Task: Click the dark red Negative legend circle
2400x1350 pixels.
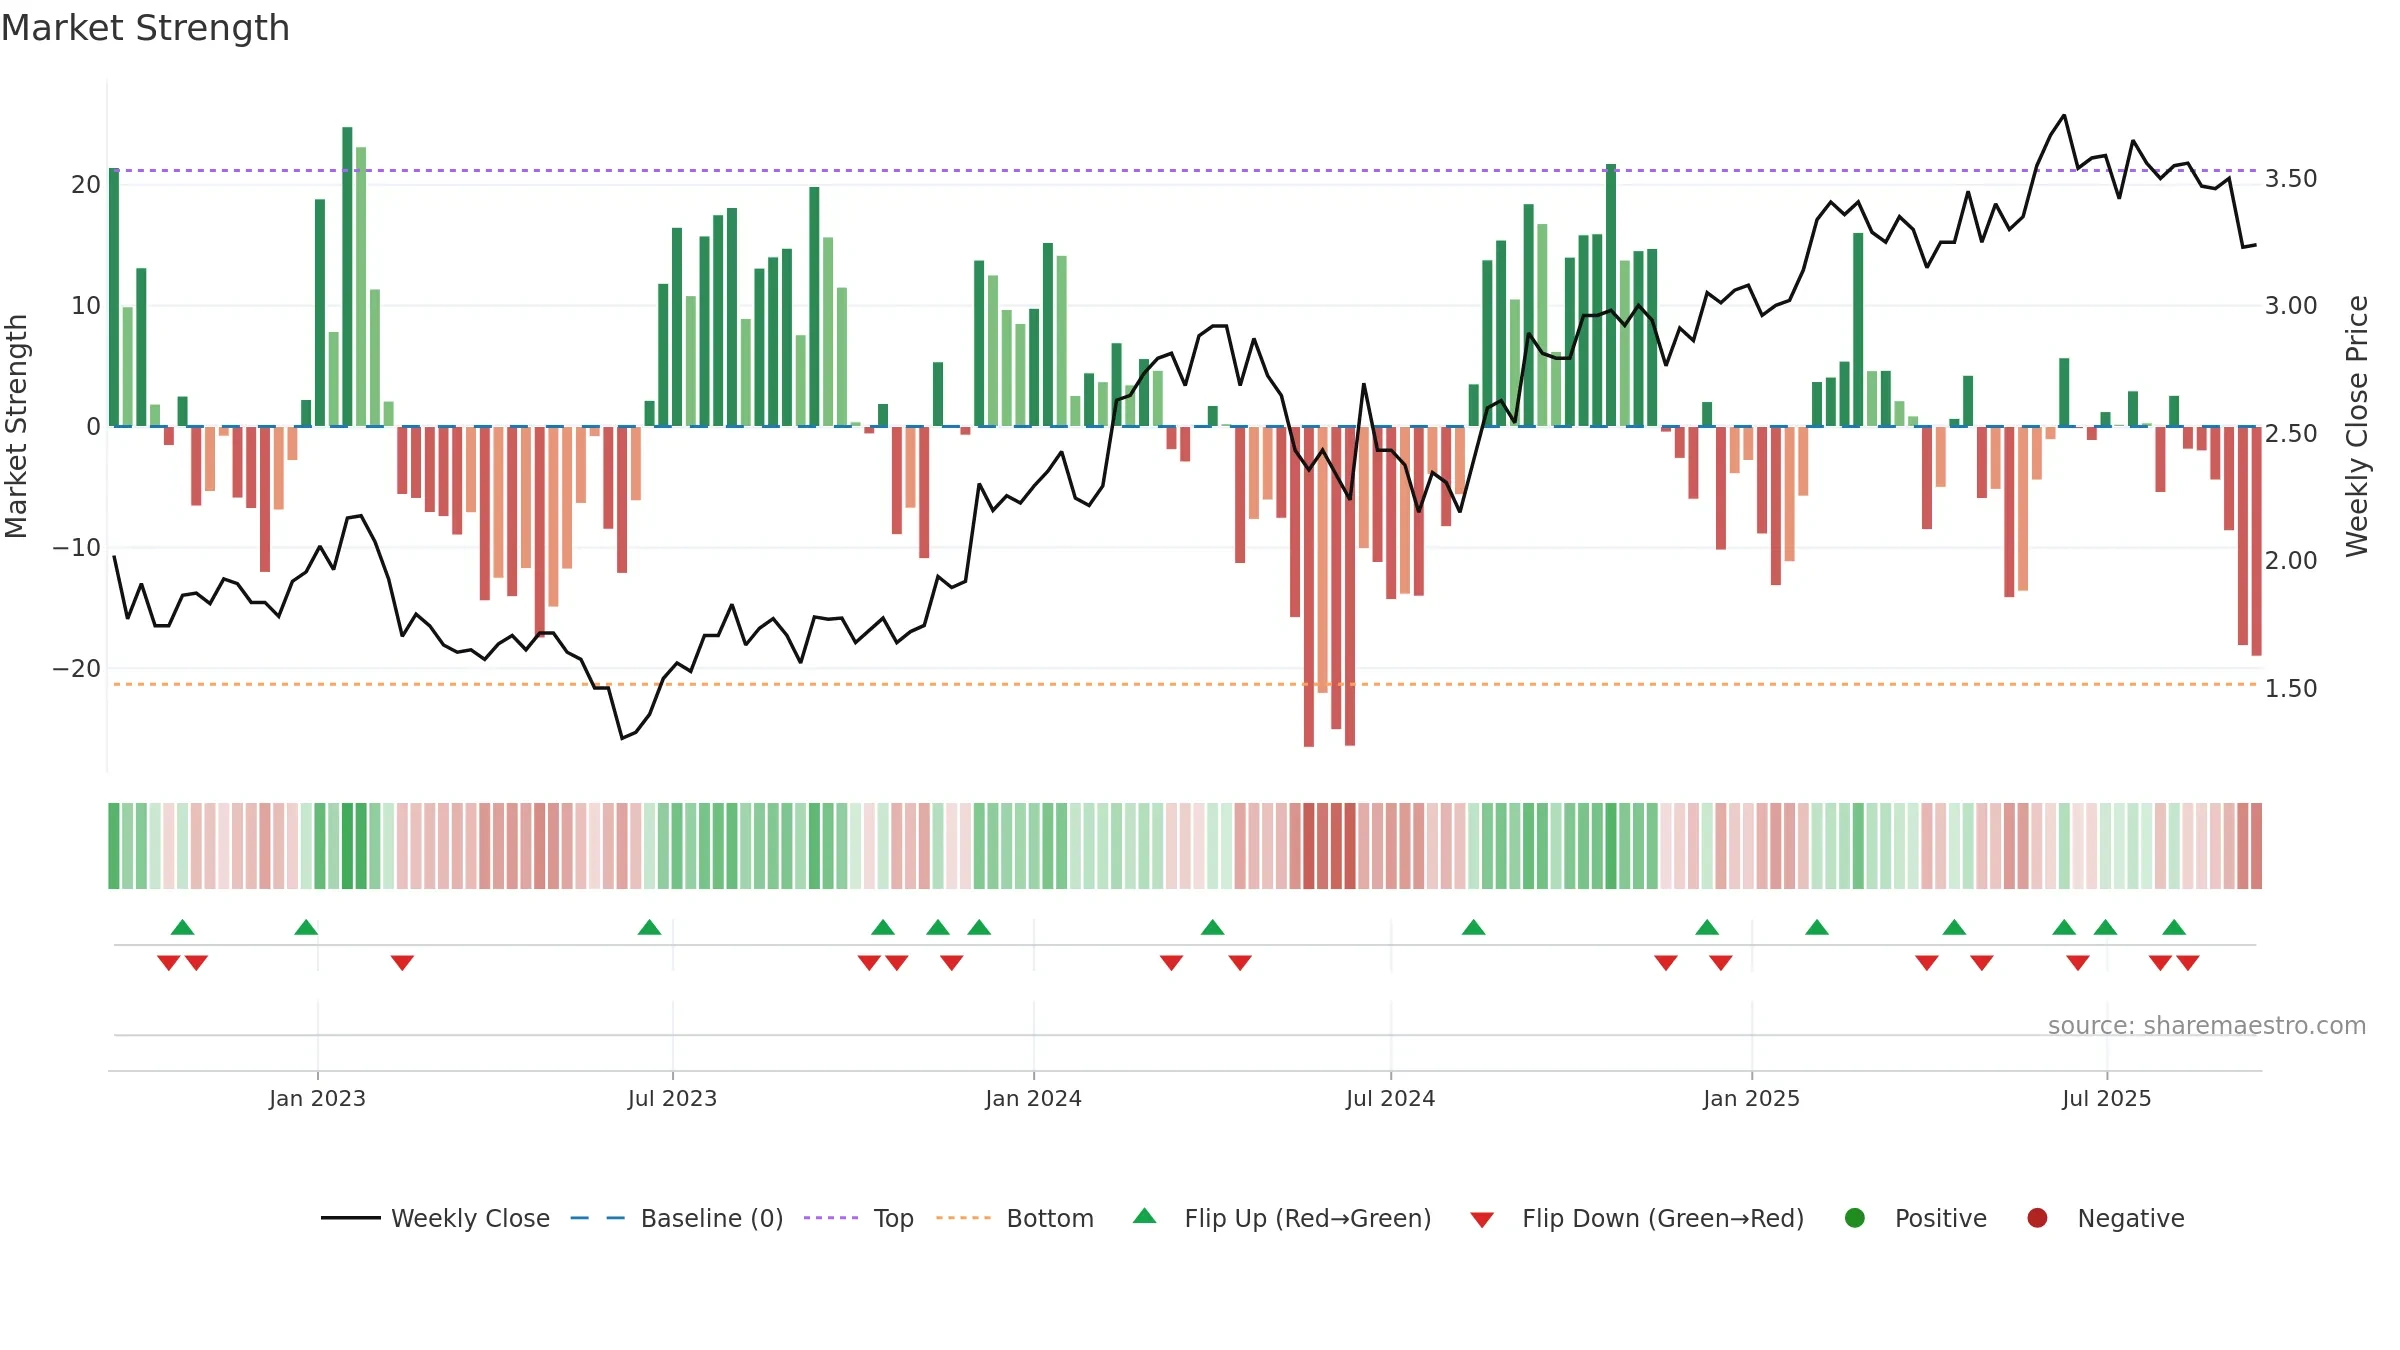Action: pos(2037,1218)
